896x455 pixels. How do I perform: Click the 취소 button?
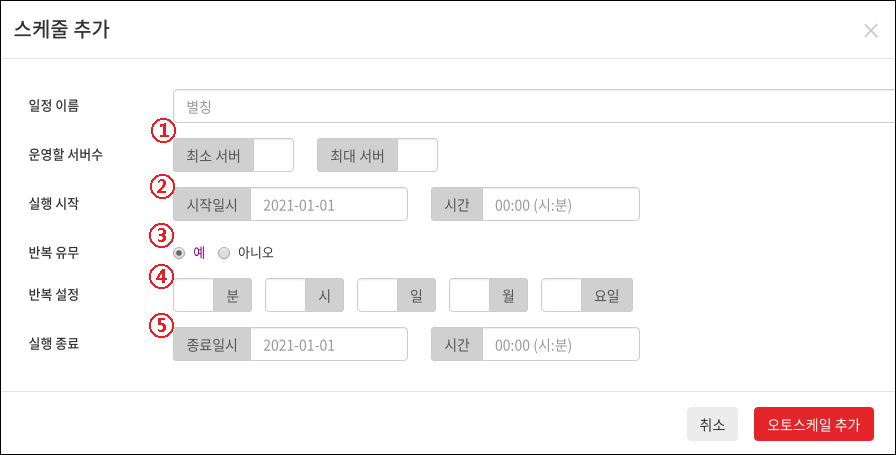click(x=712, y=424)
